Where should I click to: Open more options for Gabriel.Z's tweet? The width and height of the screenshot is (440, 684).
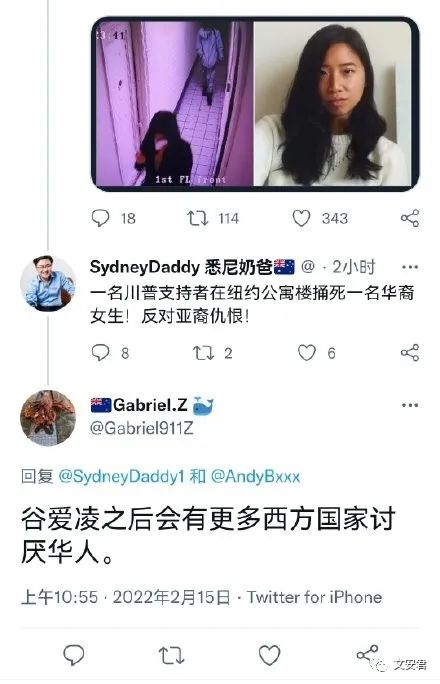click(409, 405)
